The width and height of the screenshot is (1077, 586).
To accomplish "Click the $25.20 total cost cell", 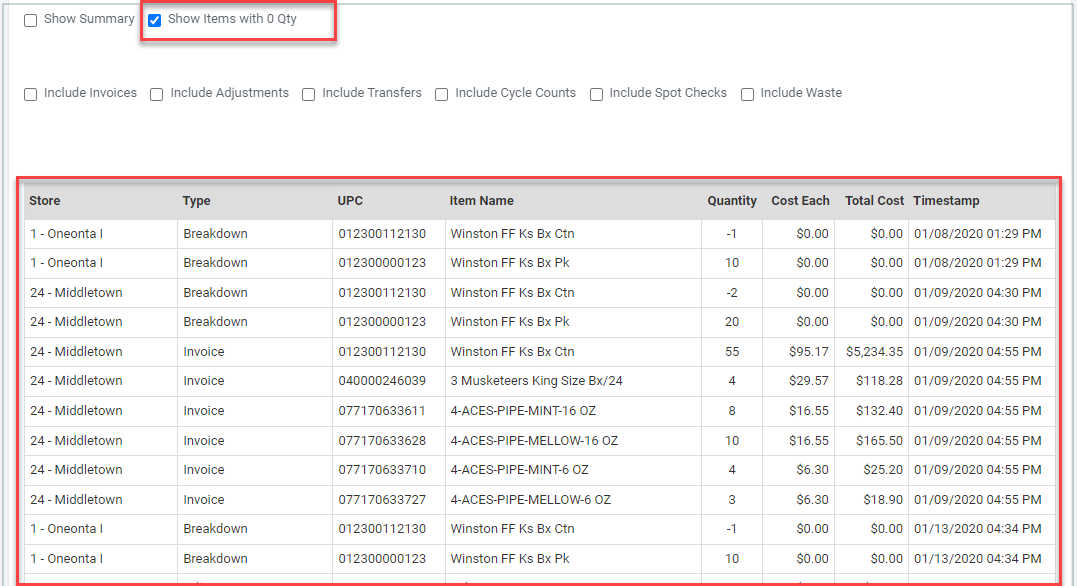I will click(883, 470).
